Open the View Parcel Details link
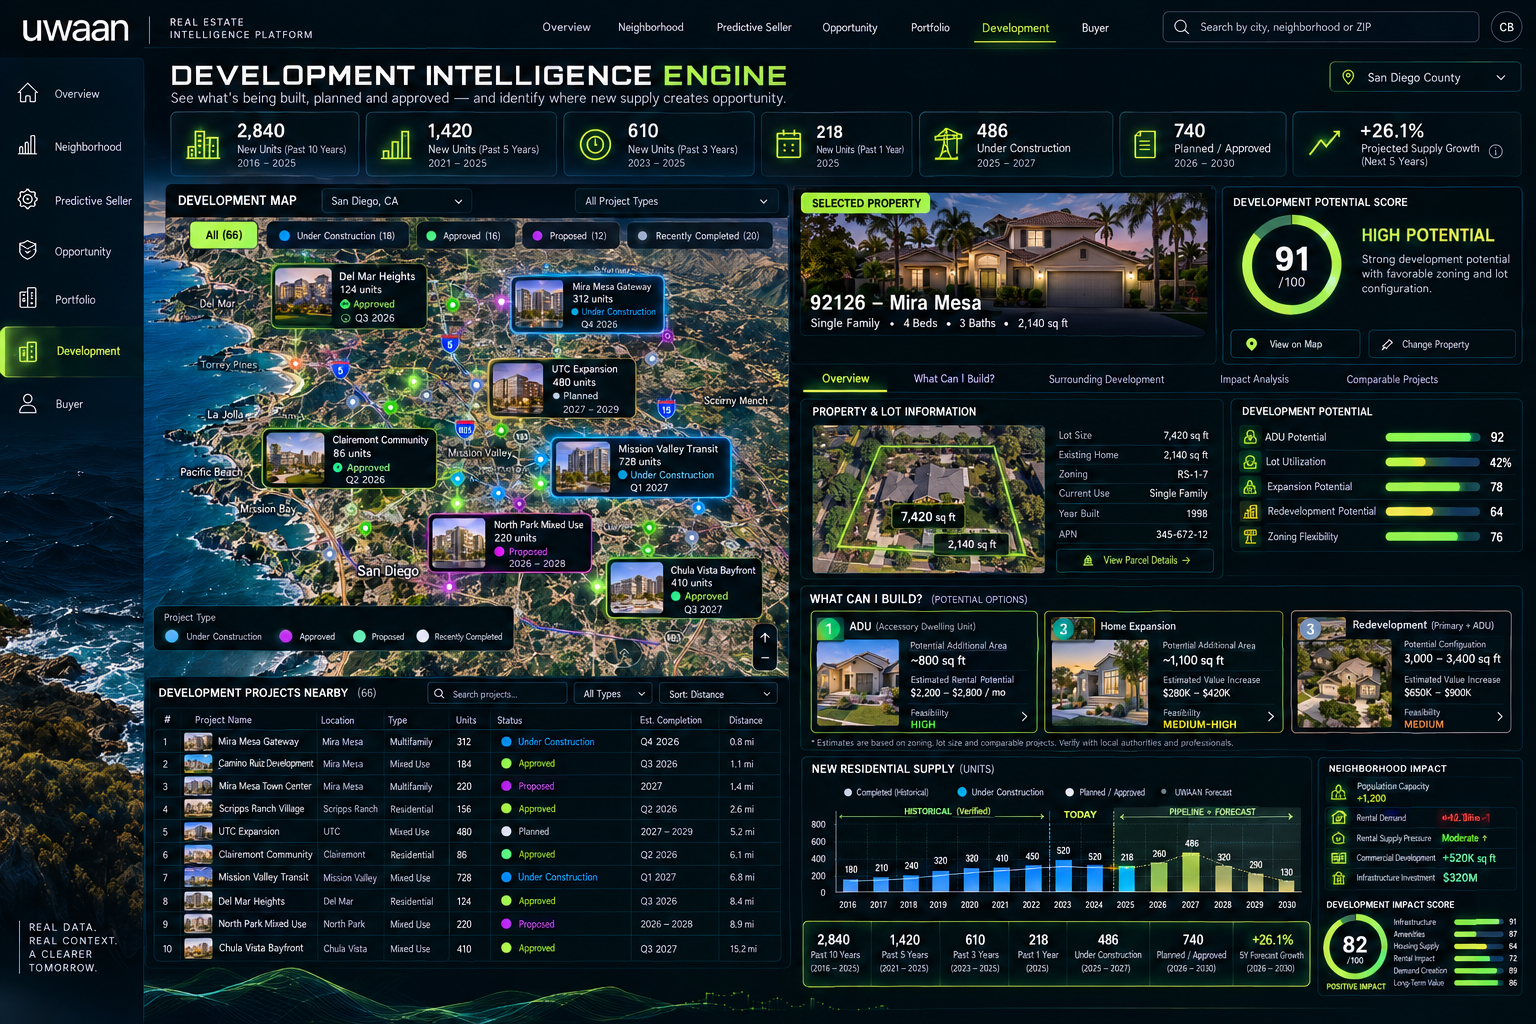 pos(1135,560)
